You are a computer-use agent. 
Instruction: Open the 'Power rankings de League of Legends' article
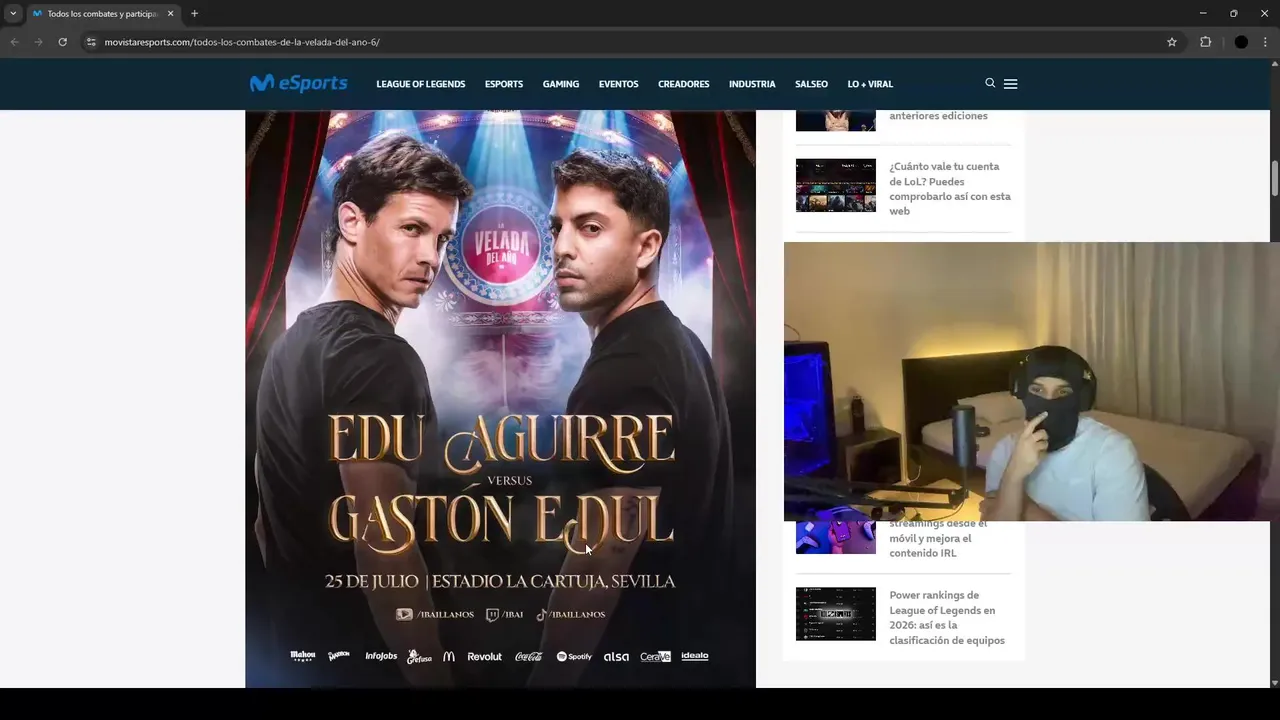click(947, 618)
